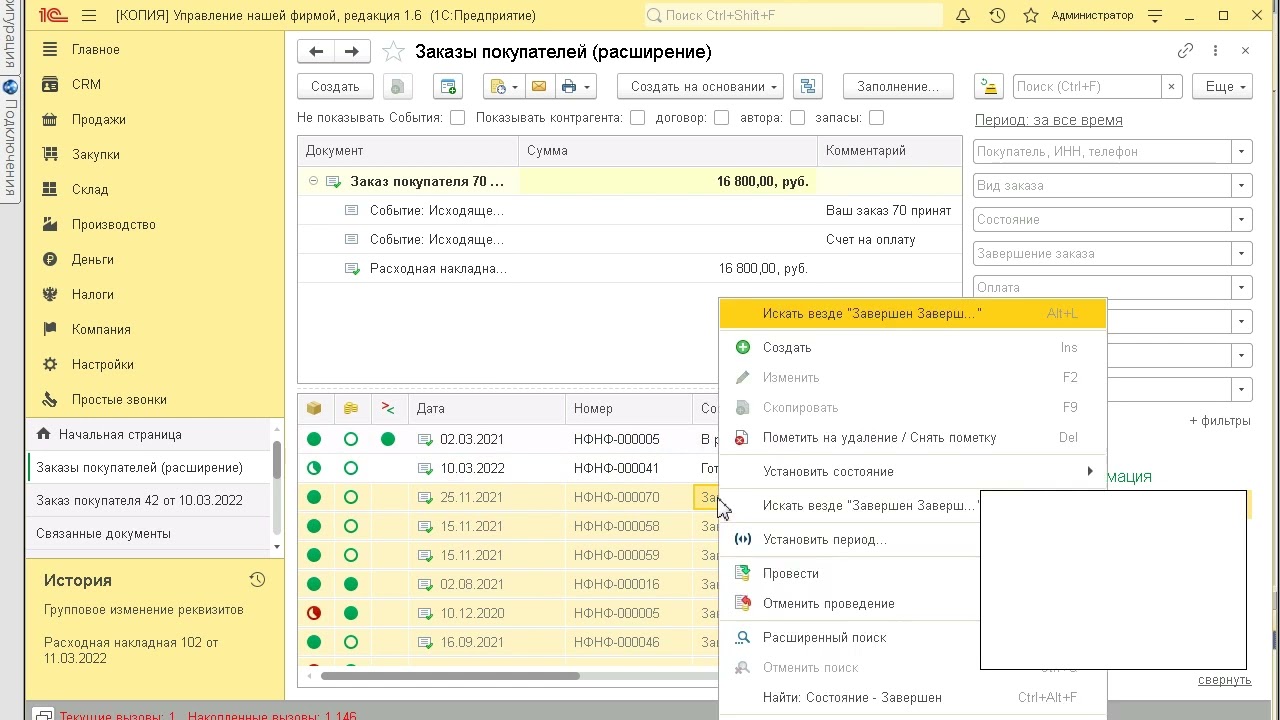Open the main menu hamburger icon
Screen dimensions: 1280x720
pos(89,16)
